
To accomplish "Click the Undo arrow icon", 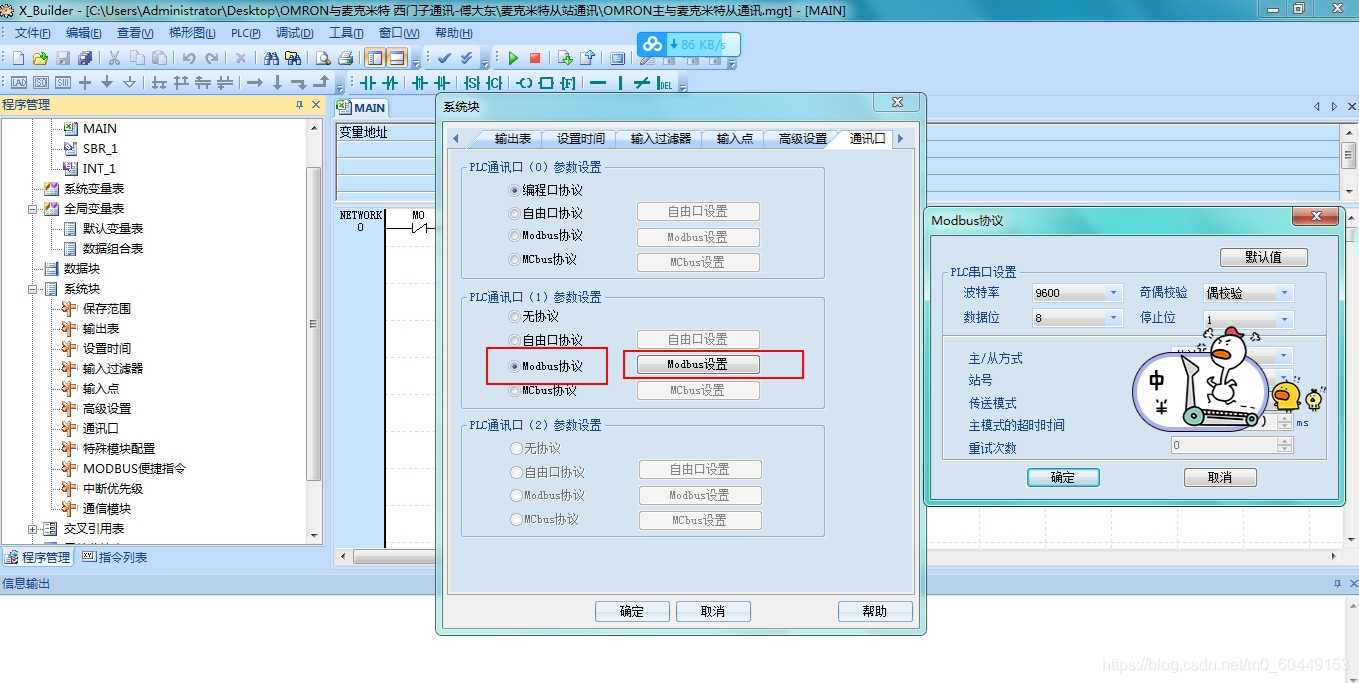I will (188, 58).
